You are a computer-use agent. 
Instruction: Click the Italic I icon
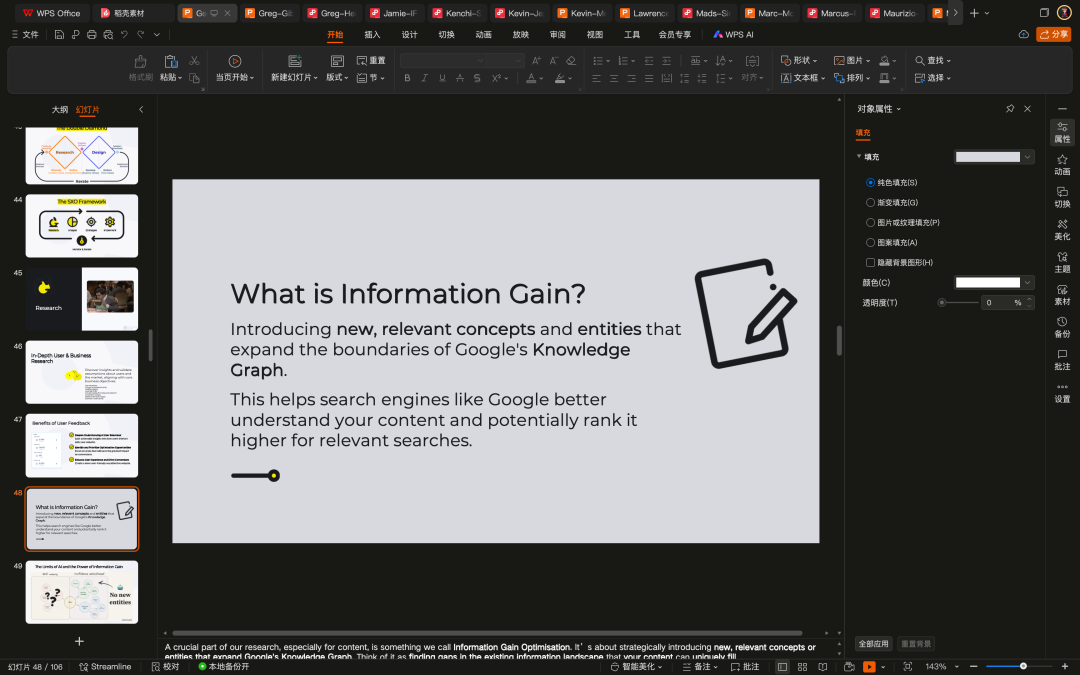pos(424,79)
